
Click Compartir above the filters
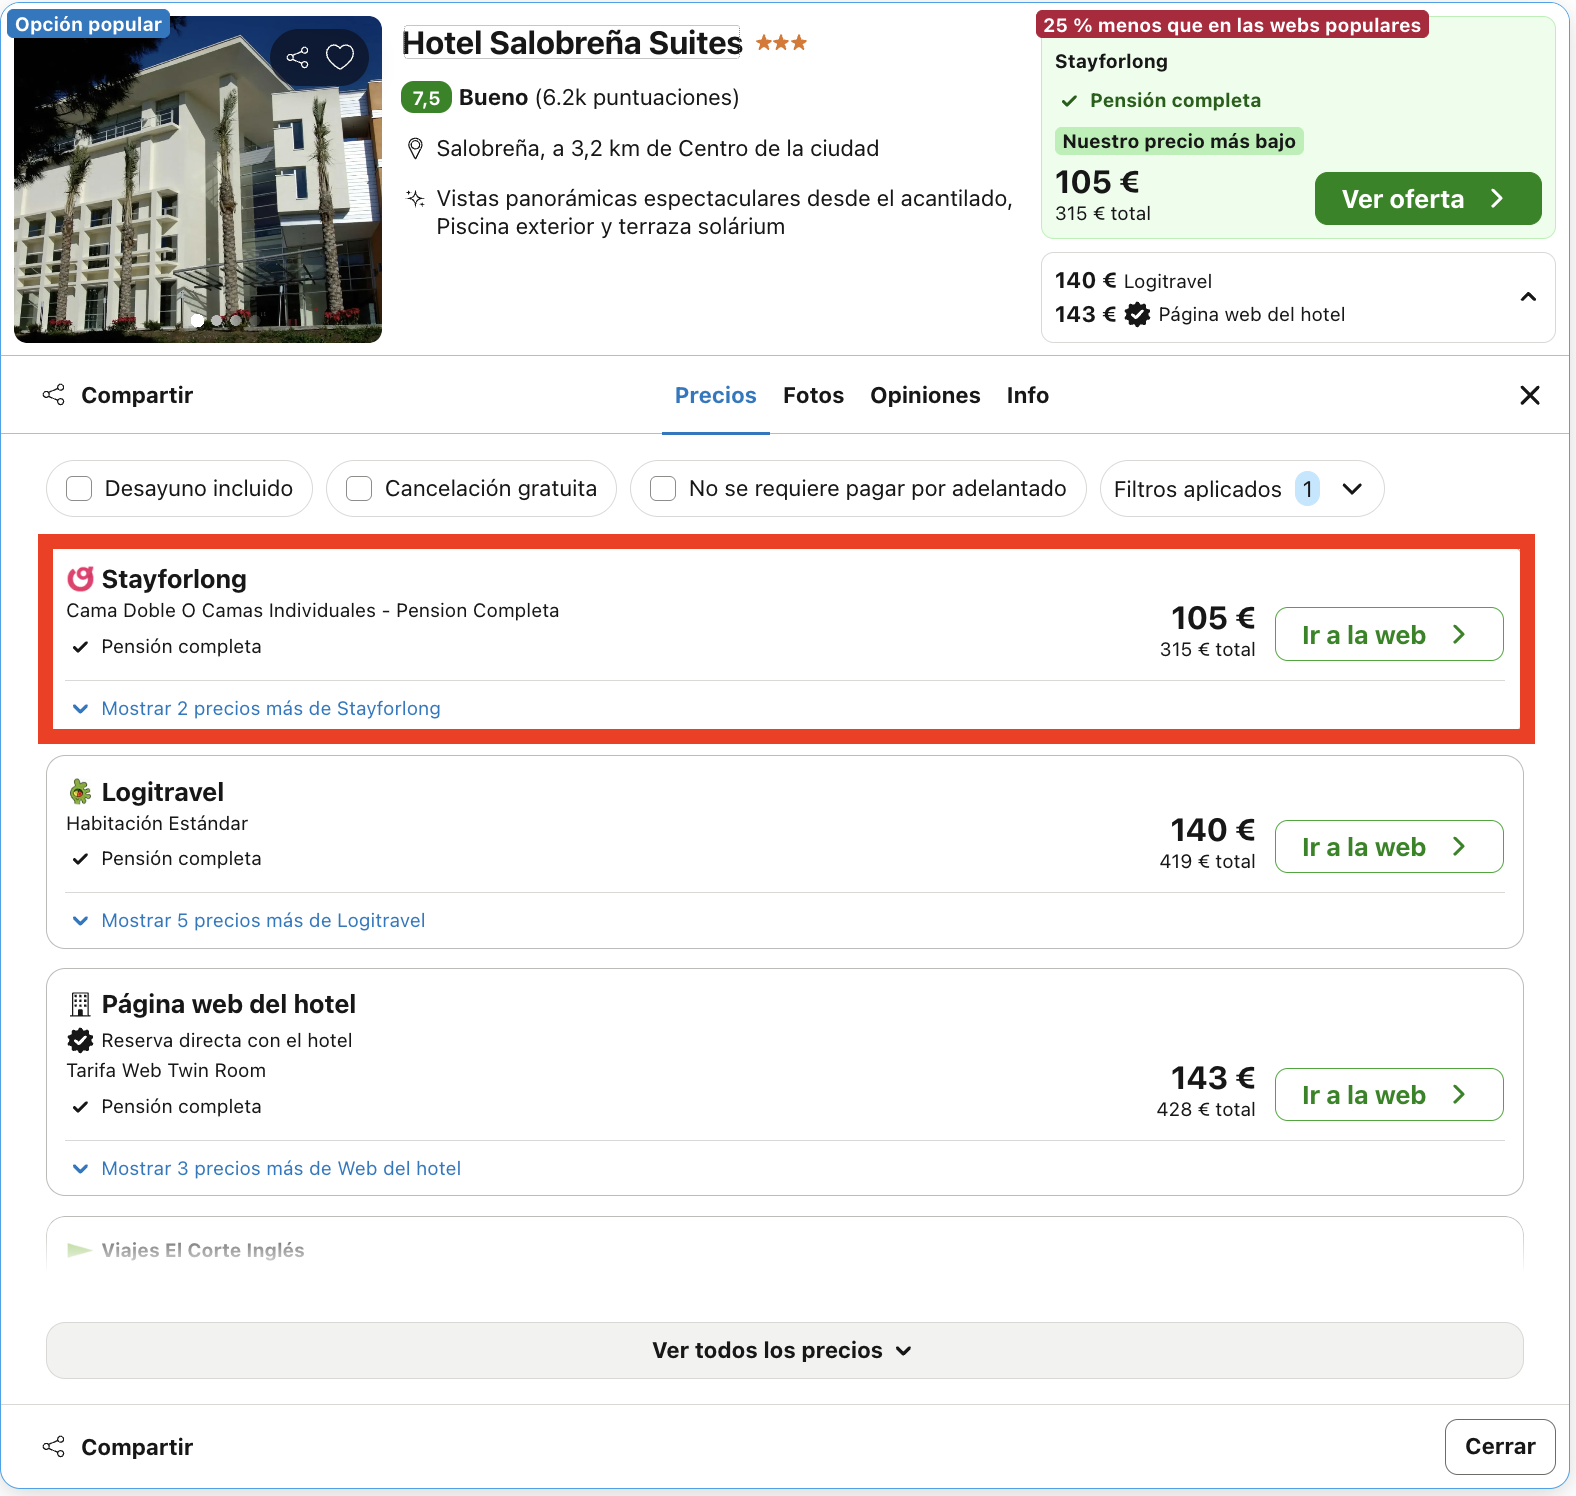coord(118,395)
